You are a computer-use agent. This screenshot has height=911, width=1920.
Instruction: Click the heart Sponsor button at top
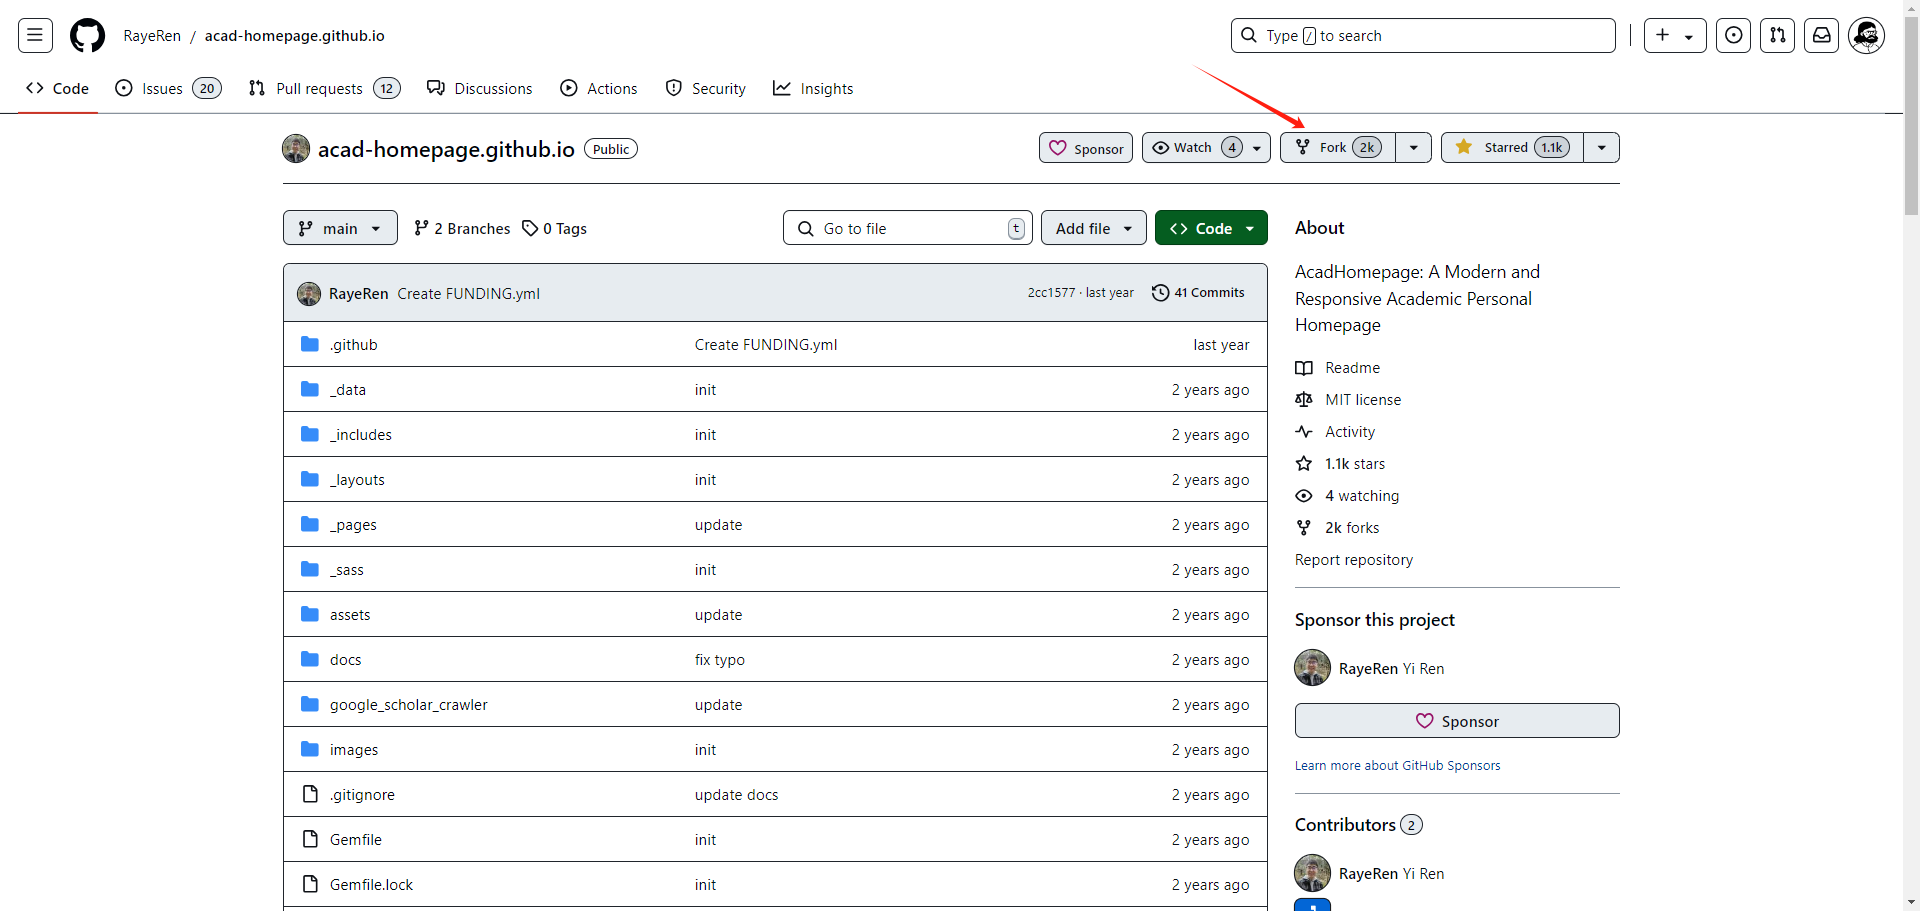coord(1086,148)
